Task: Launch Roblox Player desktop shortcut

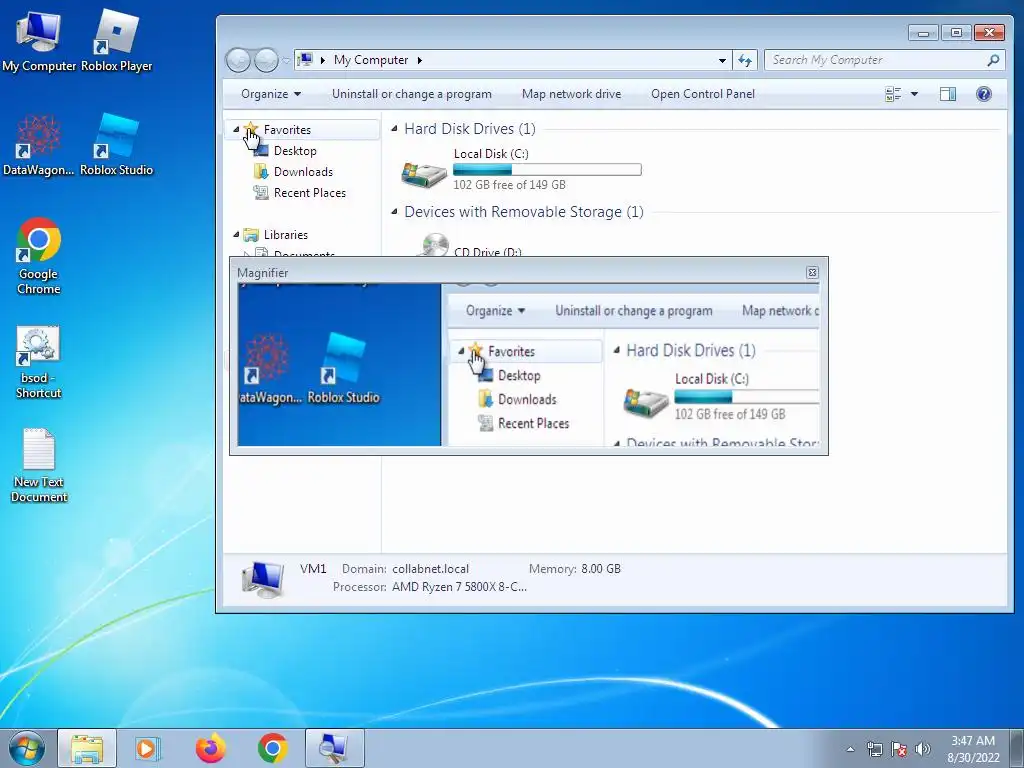Action: 116,39
